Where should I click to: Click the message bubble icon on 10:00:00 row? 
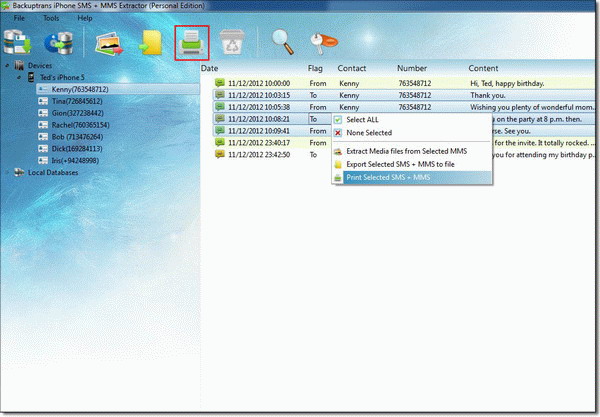[220, 83]
